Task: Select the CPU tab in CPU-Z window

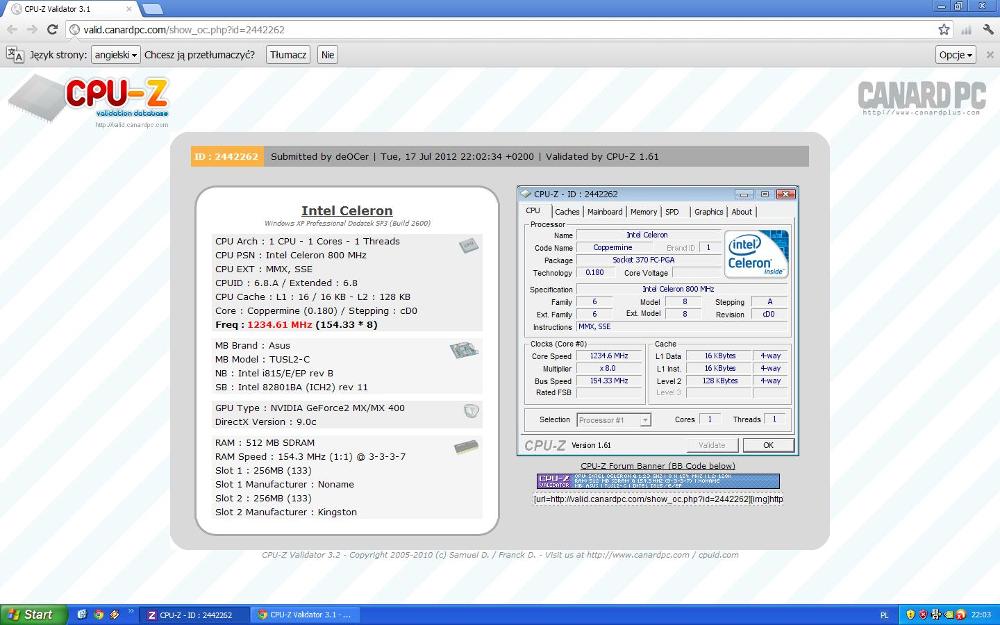Action: click(x=533, y=211)
